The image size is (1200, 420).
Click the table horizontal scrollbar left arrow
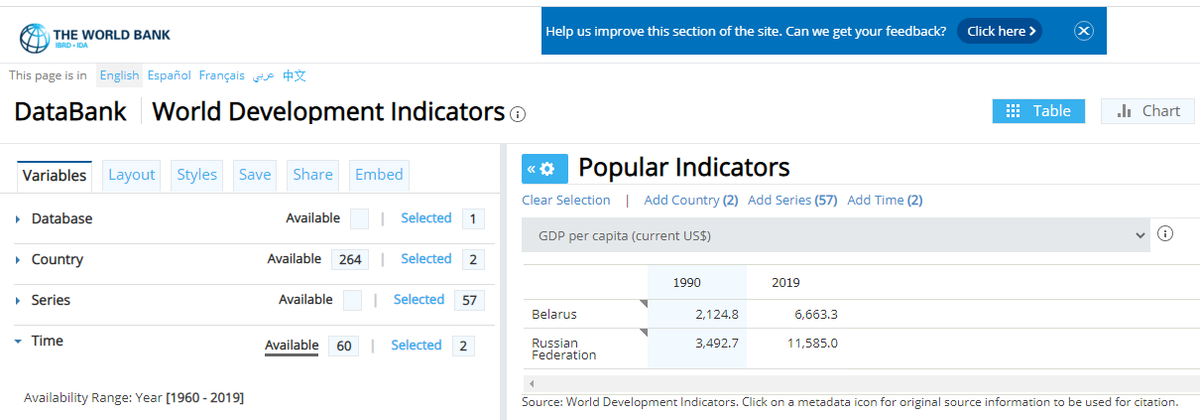(x=531, y=383)
